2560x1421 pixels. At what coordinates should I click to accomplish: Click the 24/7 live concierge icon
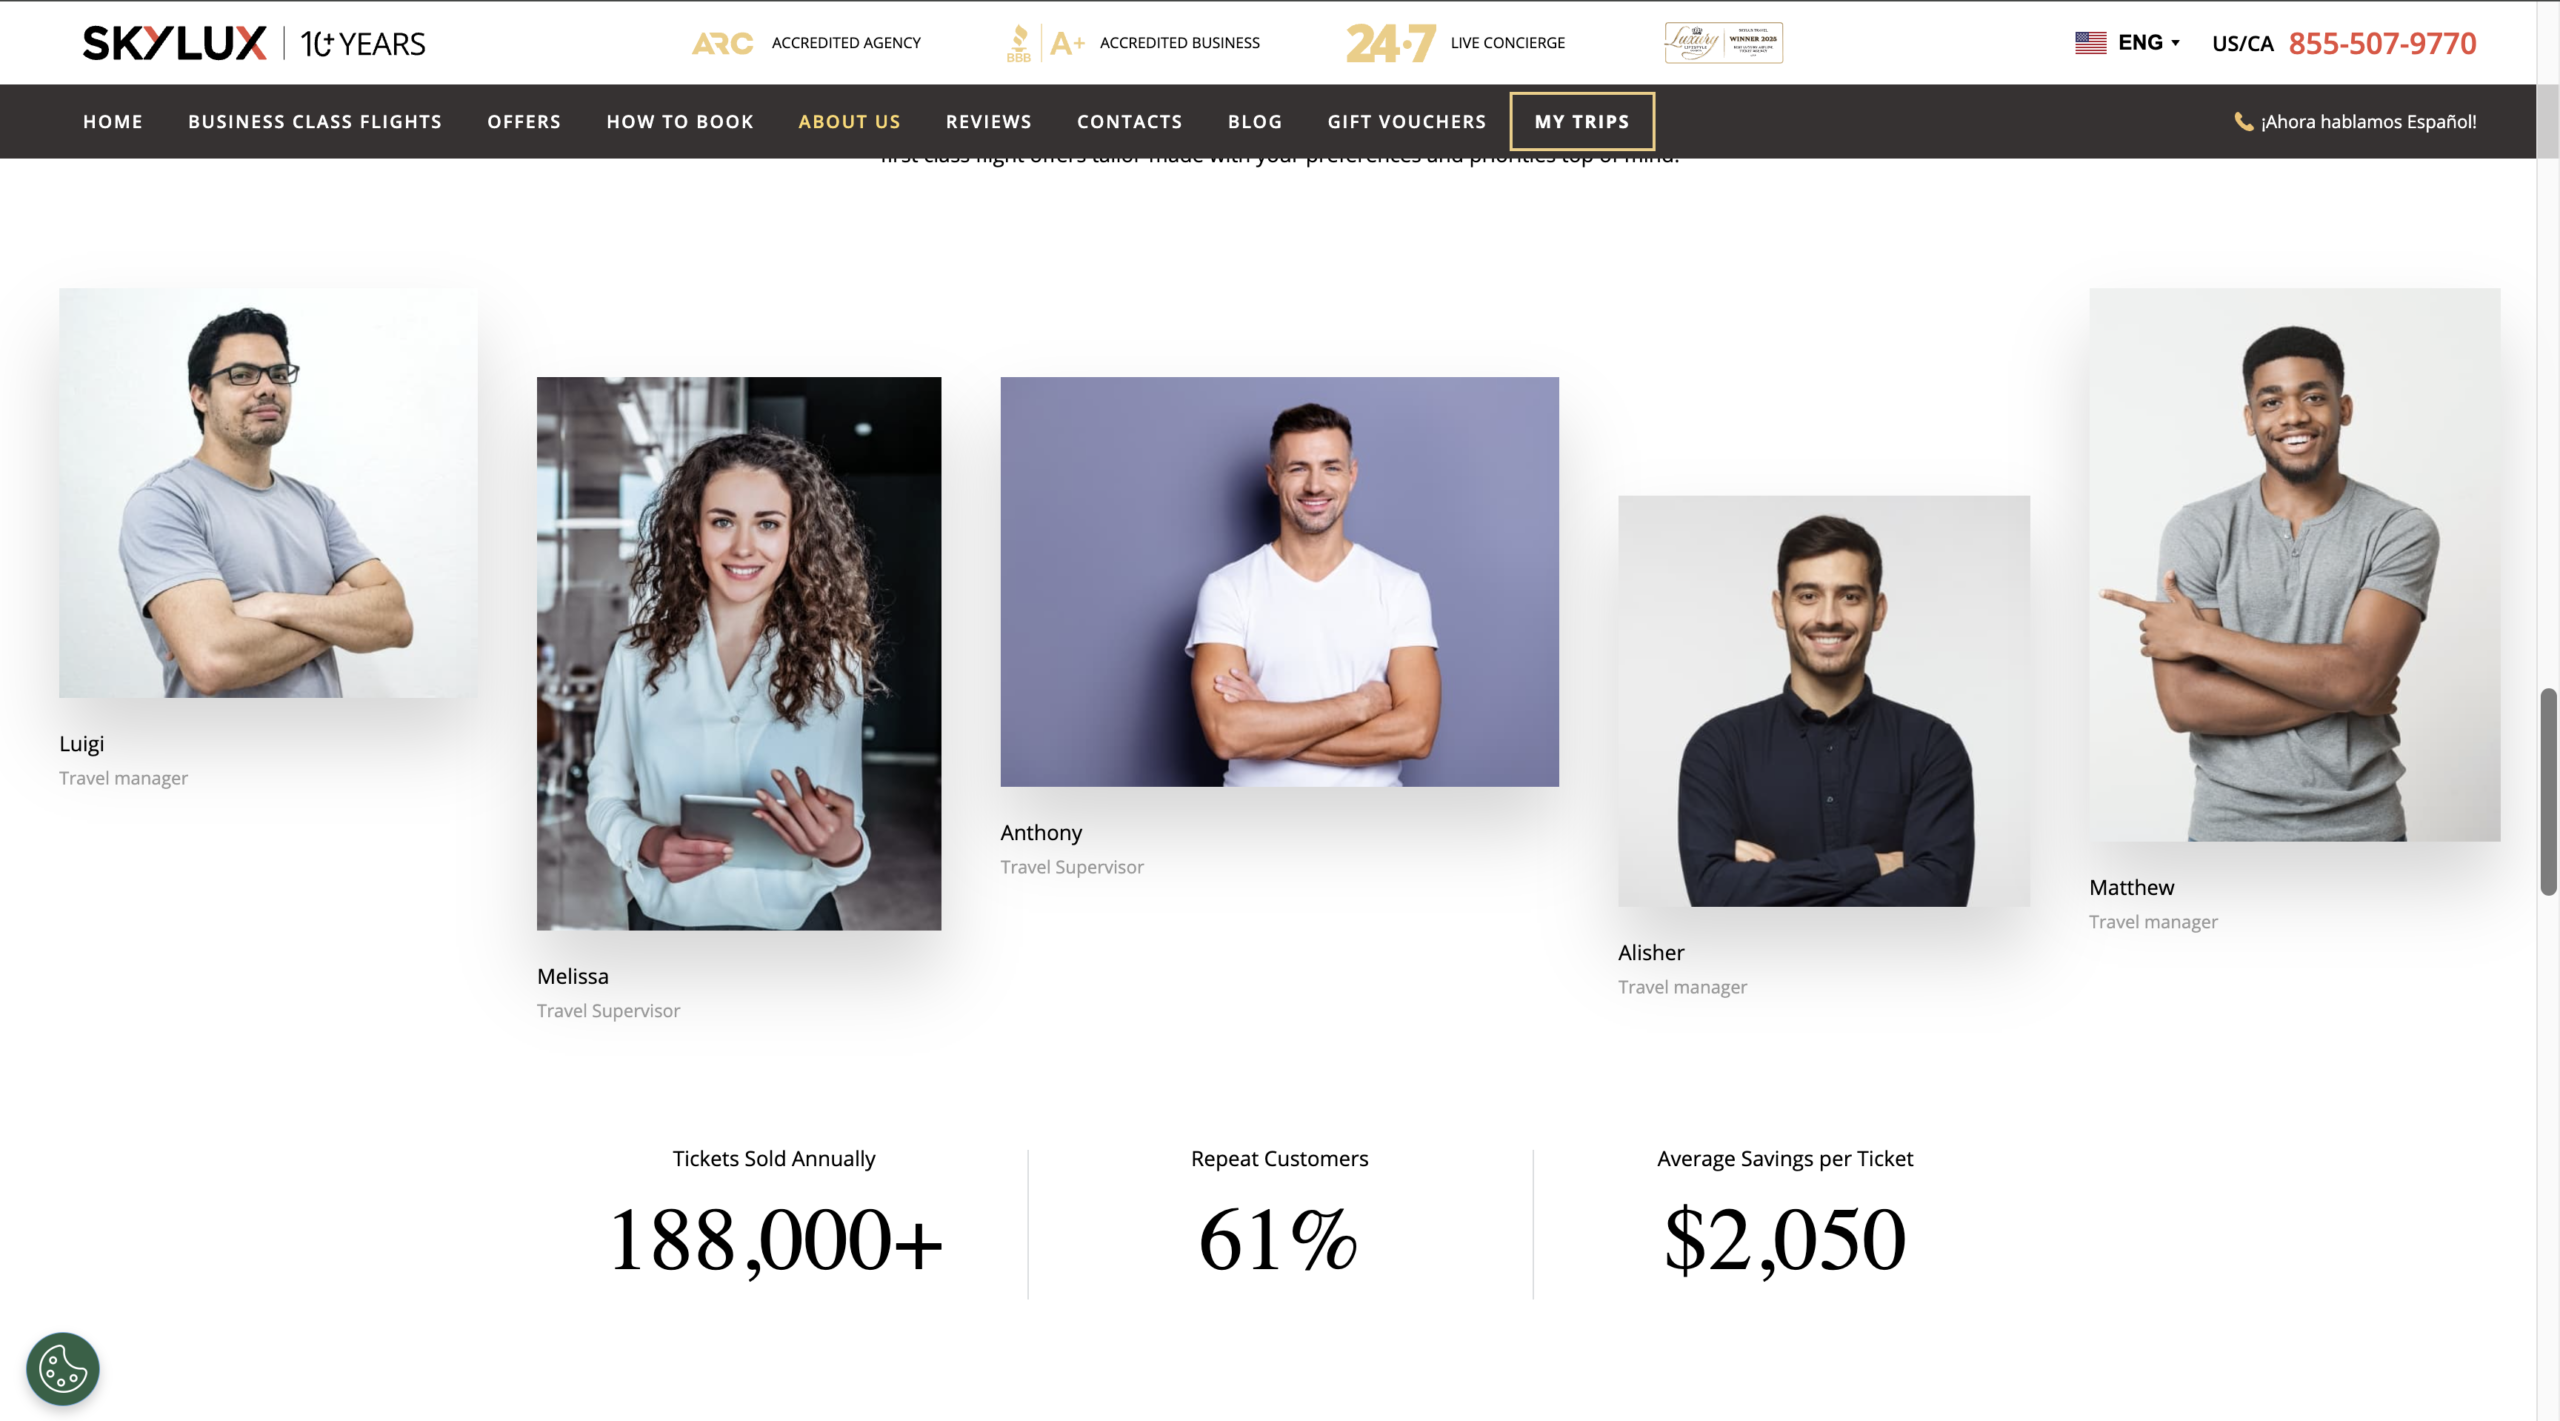click(1391, 43)
